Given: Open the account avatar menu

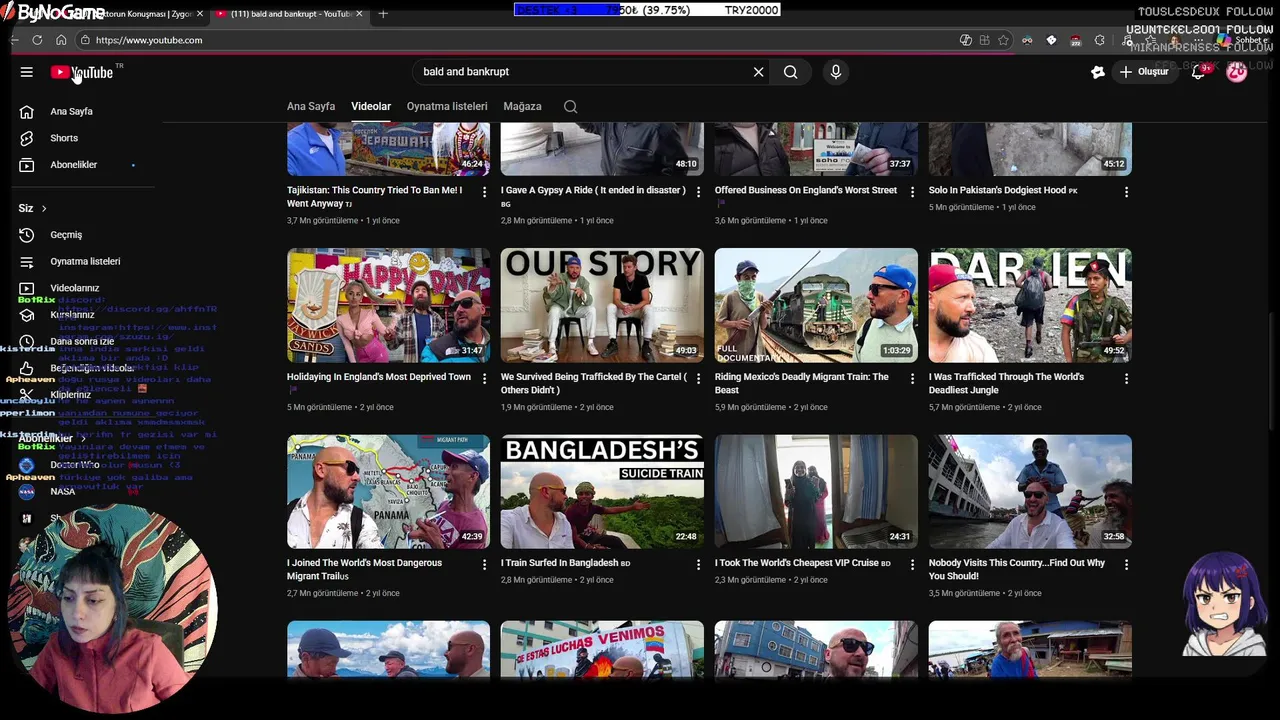Looking at the screenshot, I should pos(1237,72).
